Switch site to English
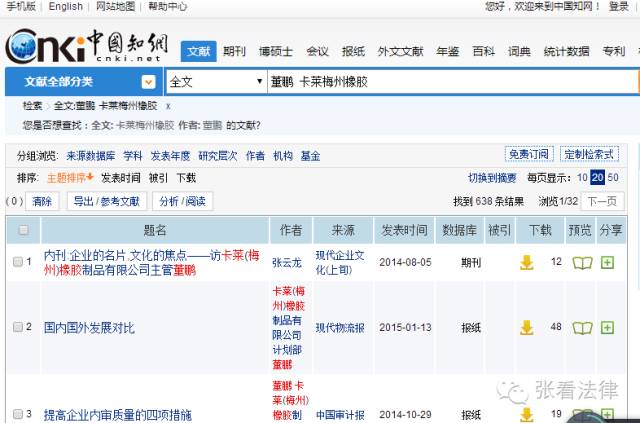Image resolution: width=640 pixels, height=423 pixels. pos(65,7)
